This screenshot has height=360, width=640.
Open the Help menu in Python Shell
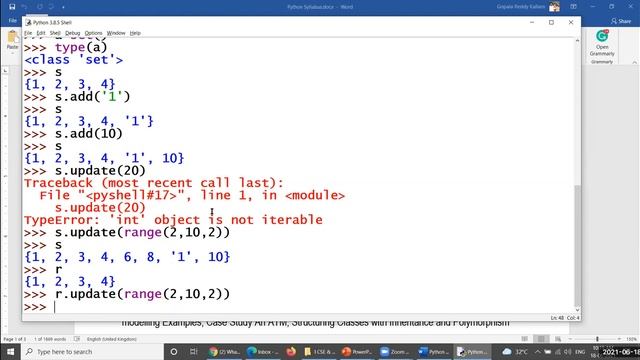click(135, 33)
